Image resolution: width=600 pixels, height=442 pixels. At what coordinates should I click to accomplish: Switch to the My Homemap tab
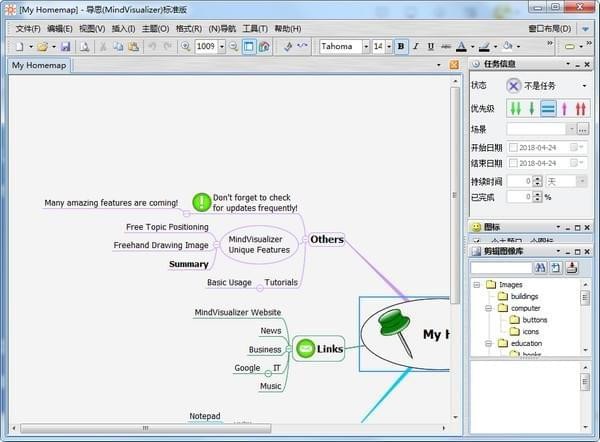(x=37, y=66)
